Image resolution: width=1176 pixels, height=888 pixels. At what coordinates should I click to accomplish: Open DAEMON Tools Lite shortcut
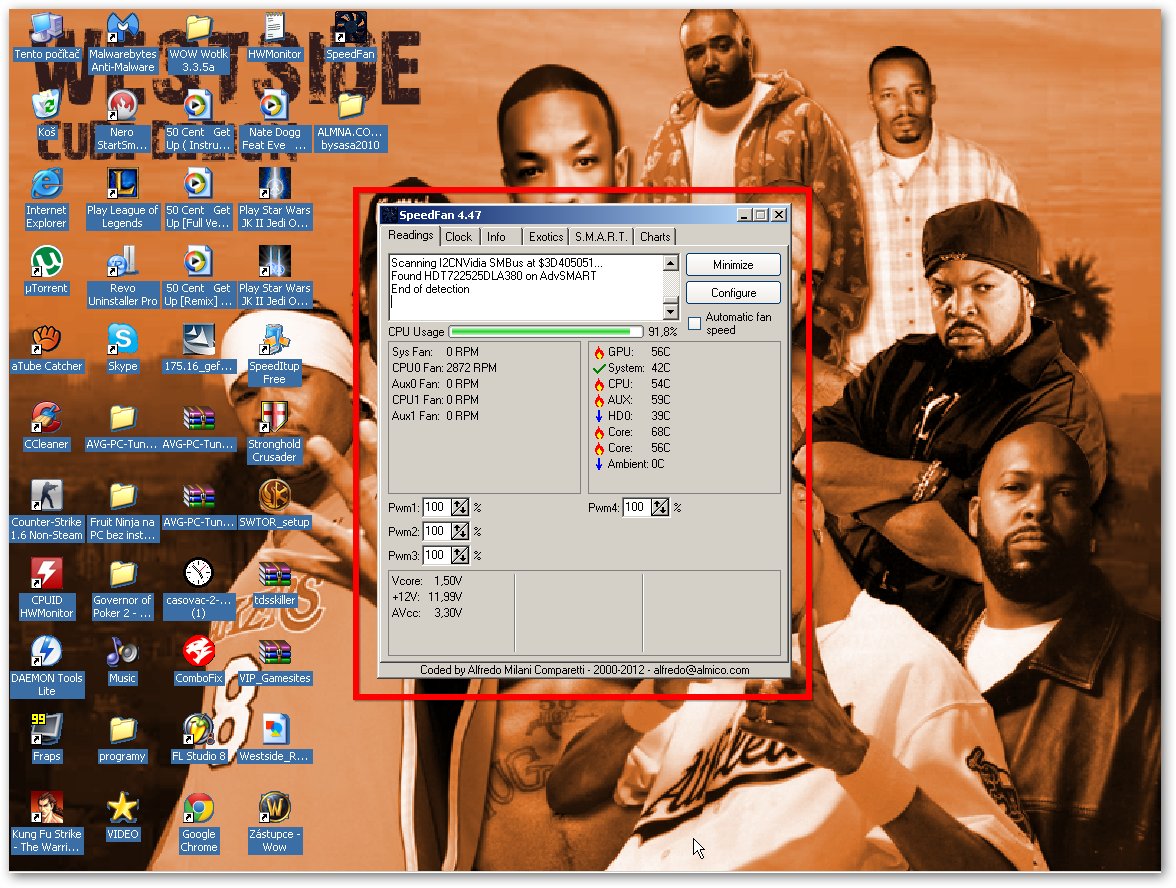click(46, 667)
